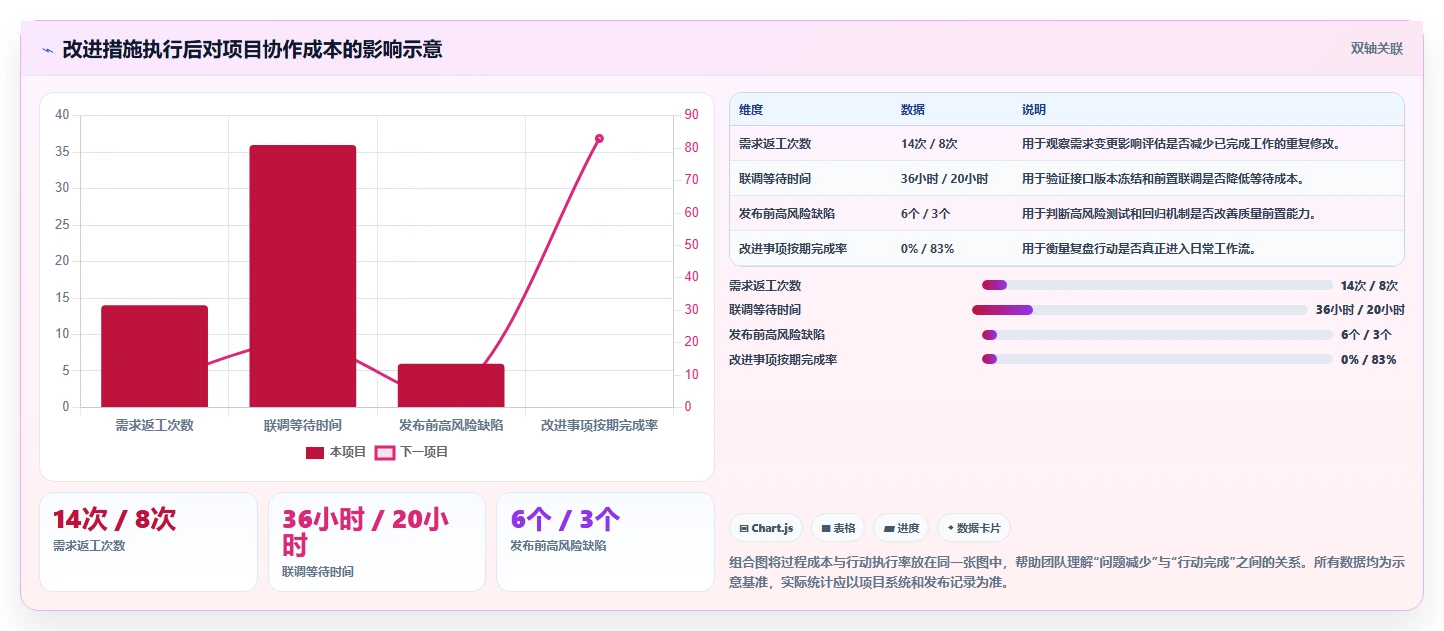This screenshot has width=1444, height=631.
Task: Click the footer note starting 组合图将过程成本
Action: coord(1067,572)
